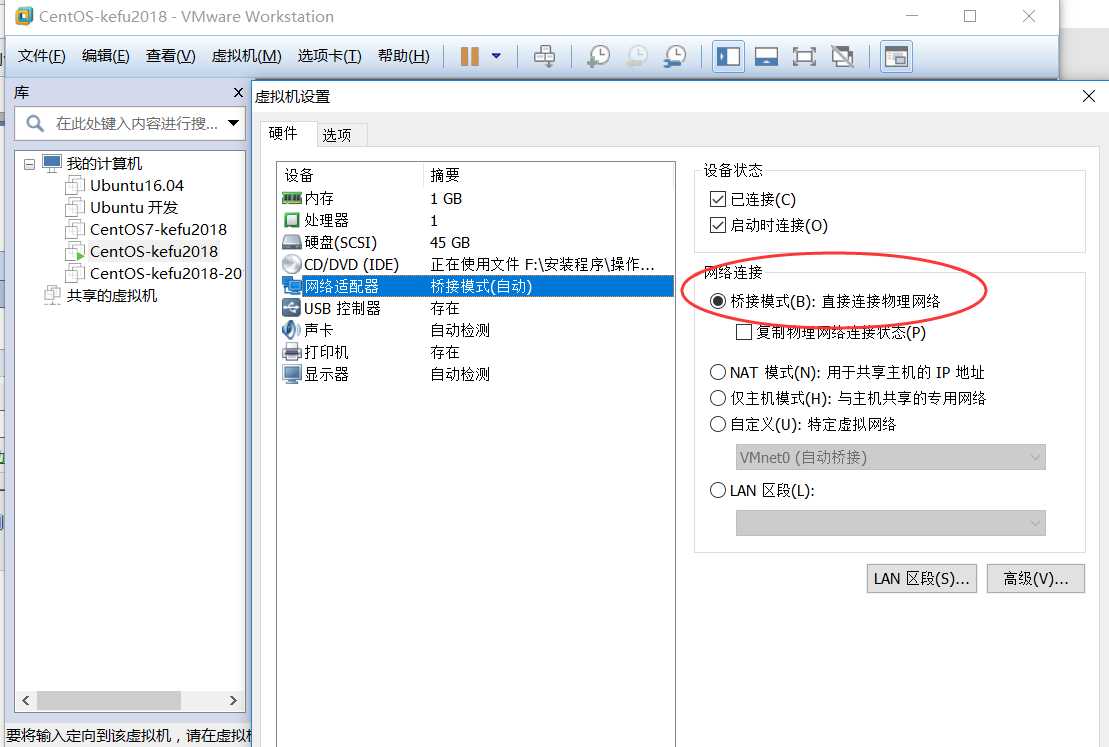Viewport: 1109px width, 747px height.
Task: Open the 编辑(E) menu
Action: pyautogui.click(x=105, y=56)
